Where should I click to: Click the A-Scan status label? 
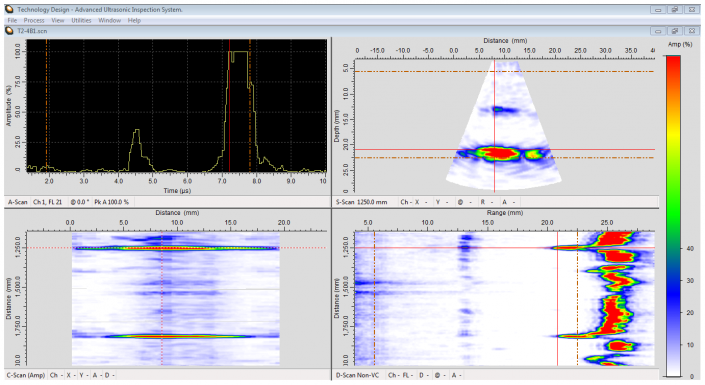click(18, 202)
